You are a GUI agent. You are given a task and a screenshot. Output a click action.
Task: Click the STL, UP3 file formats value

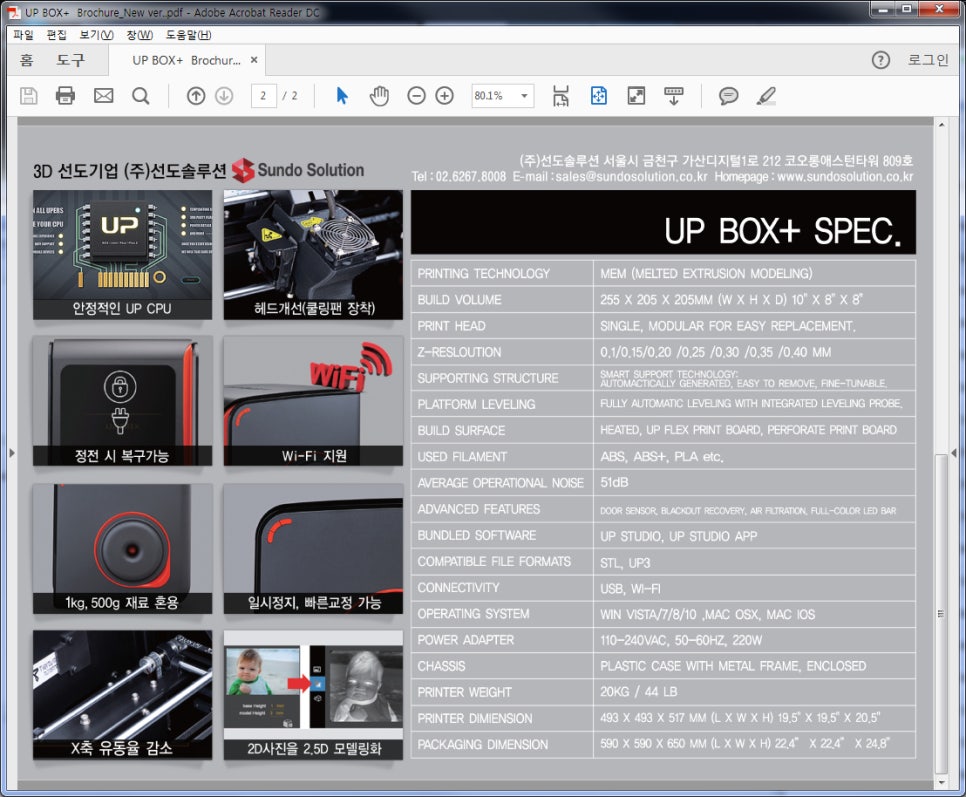tap(625, 563)
